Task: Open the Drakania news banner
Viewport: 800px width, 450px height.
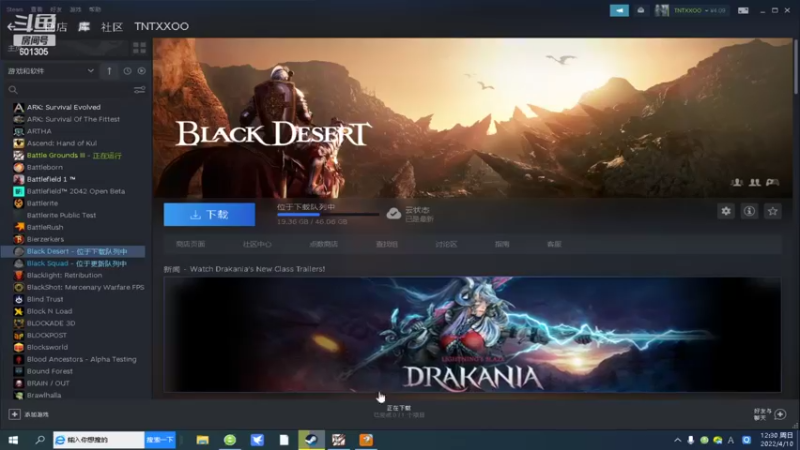Action: coord(472,335)
